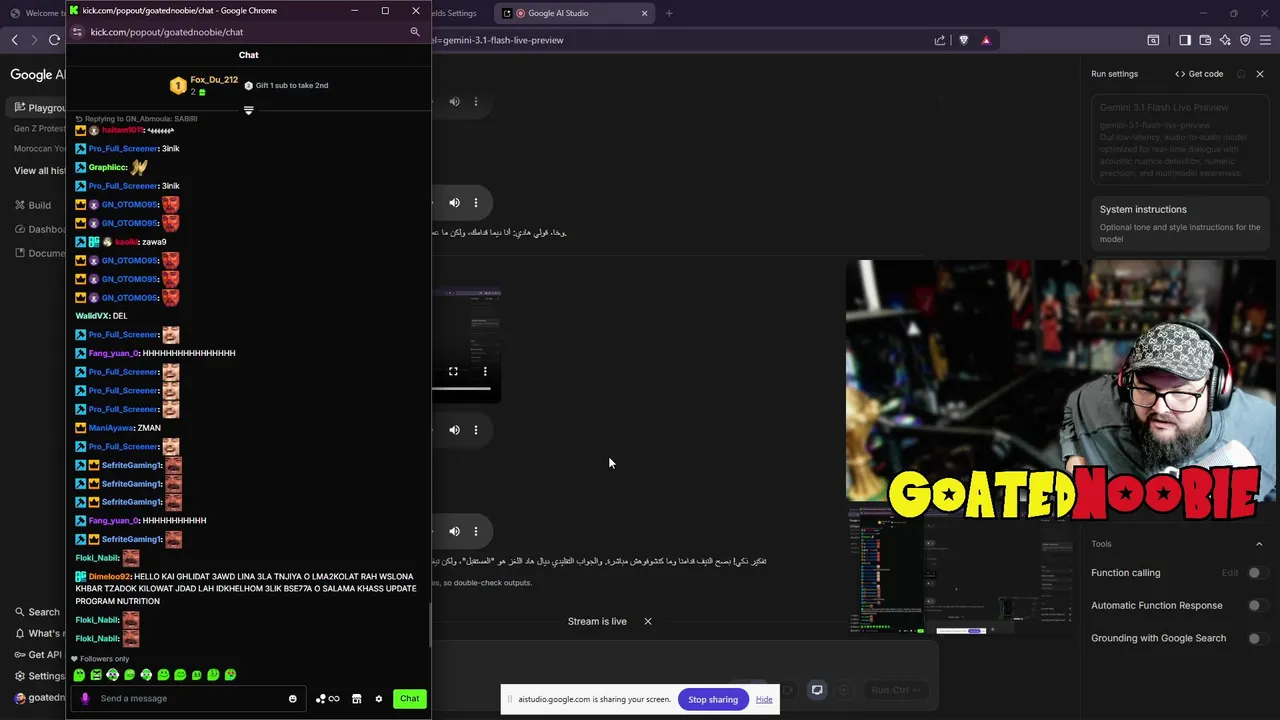Open Get API key in sidebar
The width and height of the screenshot is (1280, 720).
point(38,655)
